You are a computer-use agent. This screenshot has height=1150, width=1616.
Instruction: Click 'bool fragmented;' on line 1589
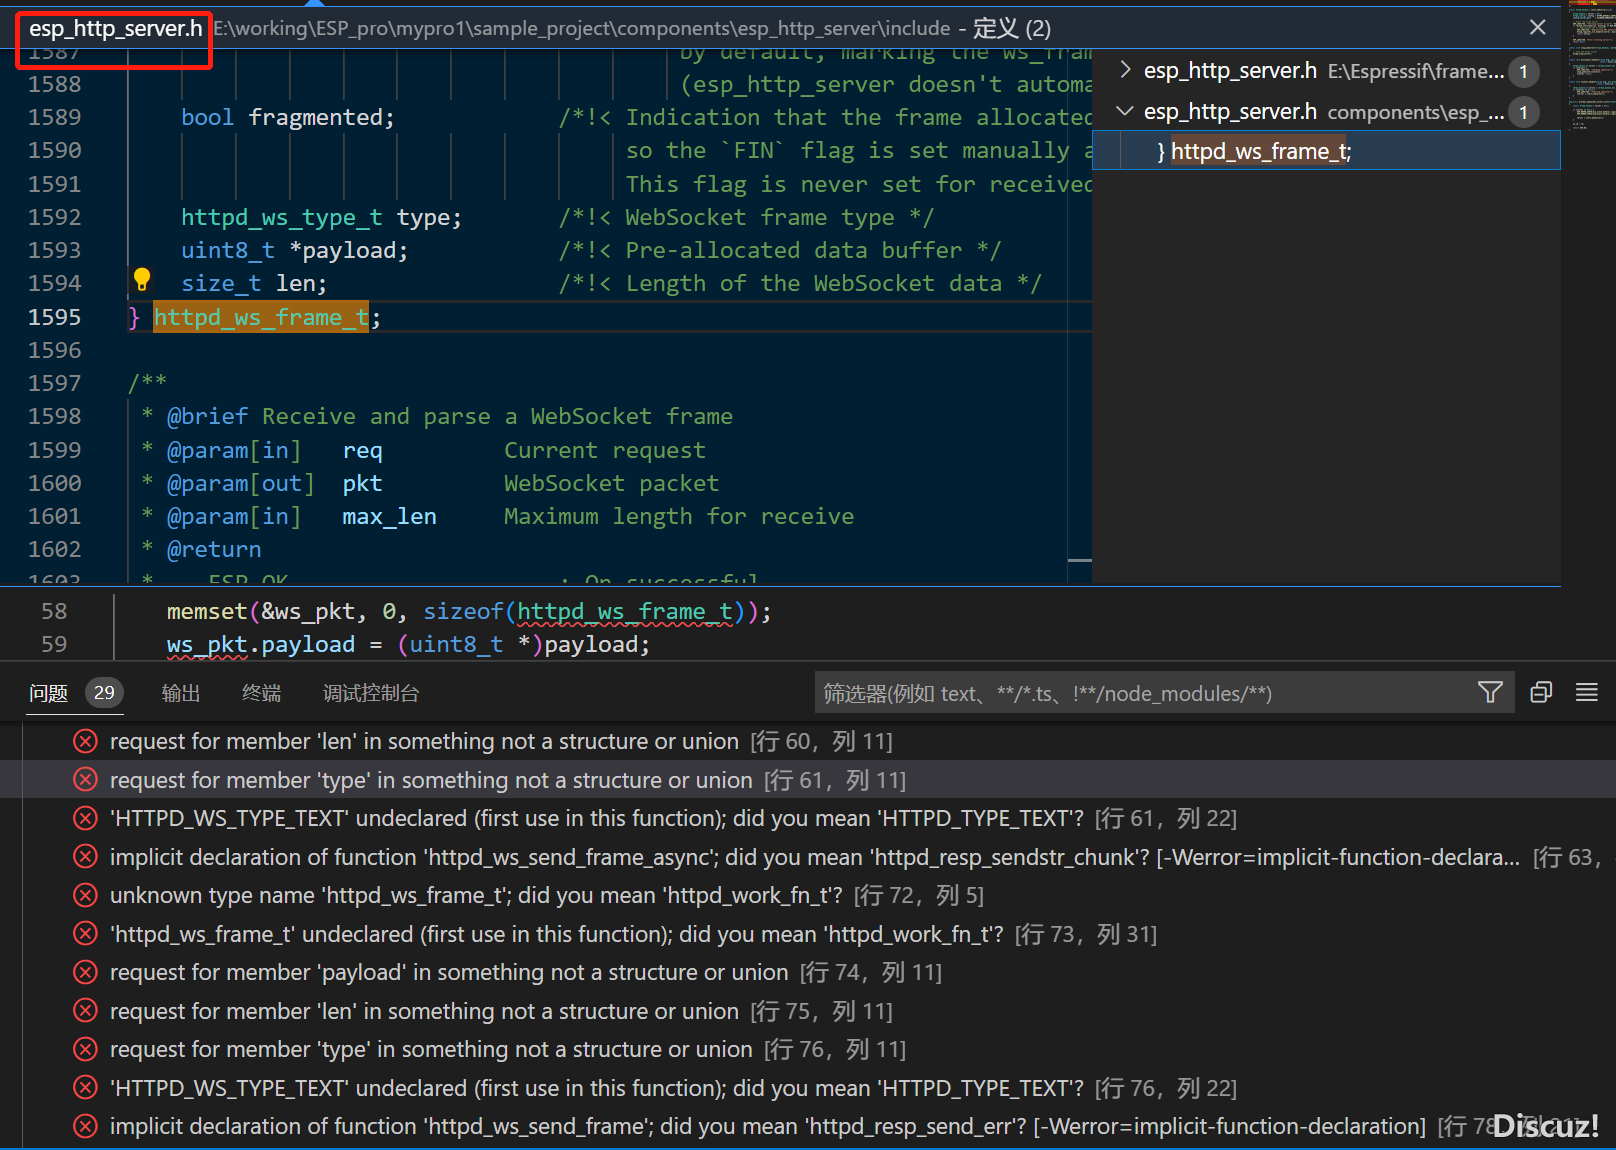pyautogui.click(x=288, y=117)
